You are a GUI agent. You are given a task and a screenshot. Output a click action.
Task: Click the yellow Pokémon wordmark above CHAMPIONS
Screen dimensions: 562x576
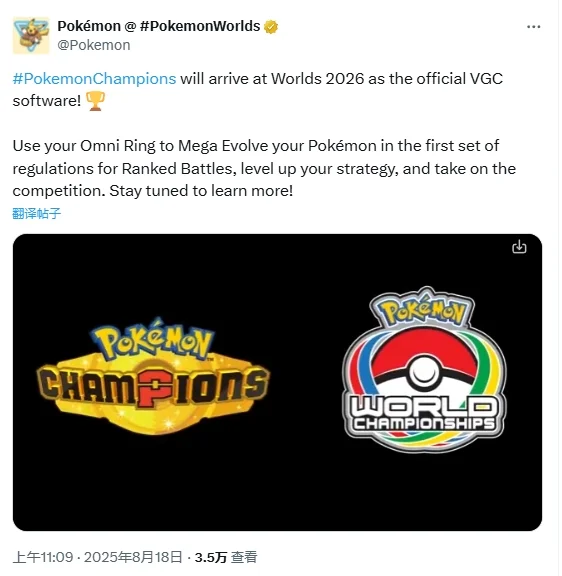tap(153, 339)
